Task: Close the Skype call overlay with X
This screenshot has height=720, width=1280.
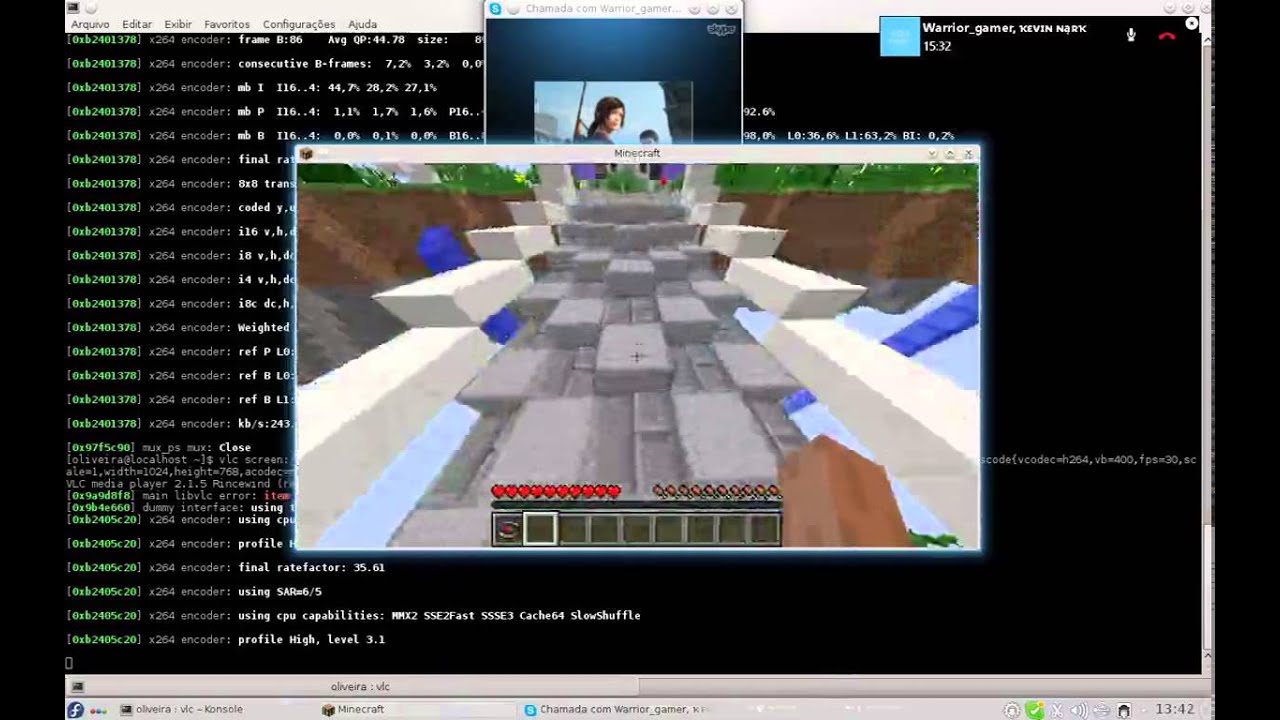Action: point(1191,23)
